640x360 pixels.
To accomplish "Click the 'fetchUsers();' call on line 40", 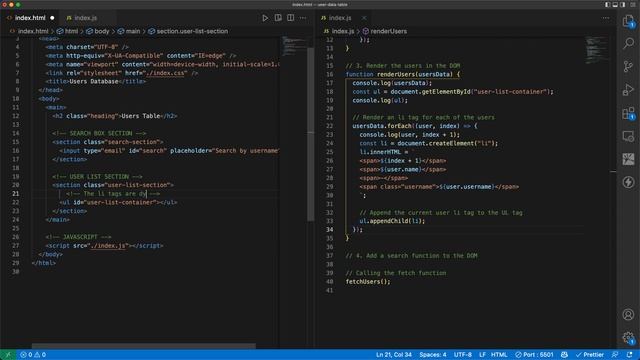I will coord(368,282).
